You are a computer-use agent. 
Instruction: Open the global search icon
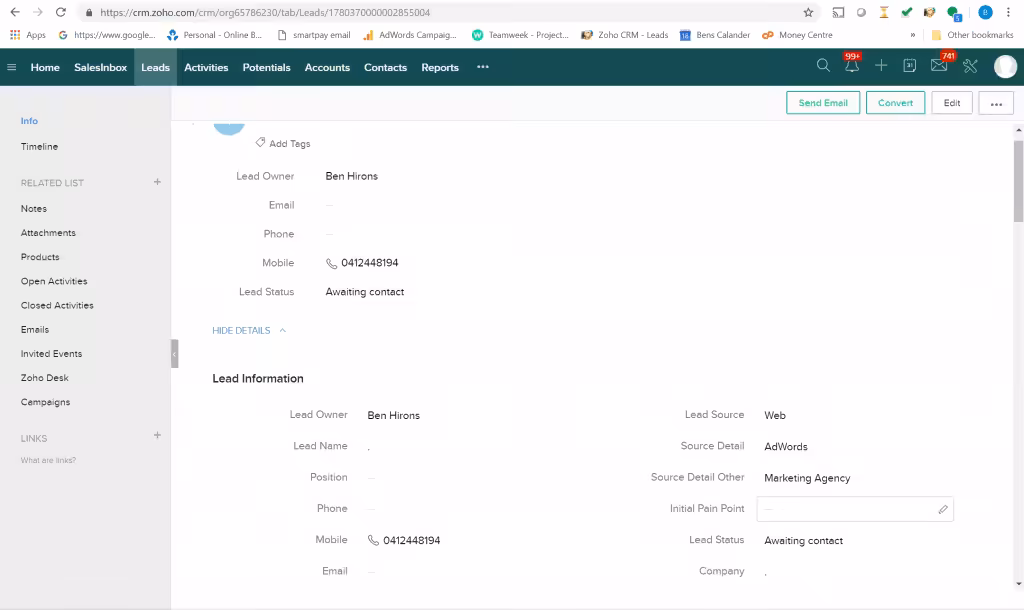(823, 66)
